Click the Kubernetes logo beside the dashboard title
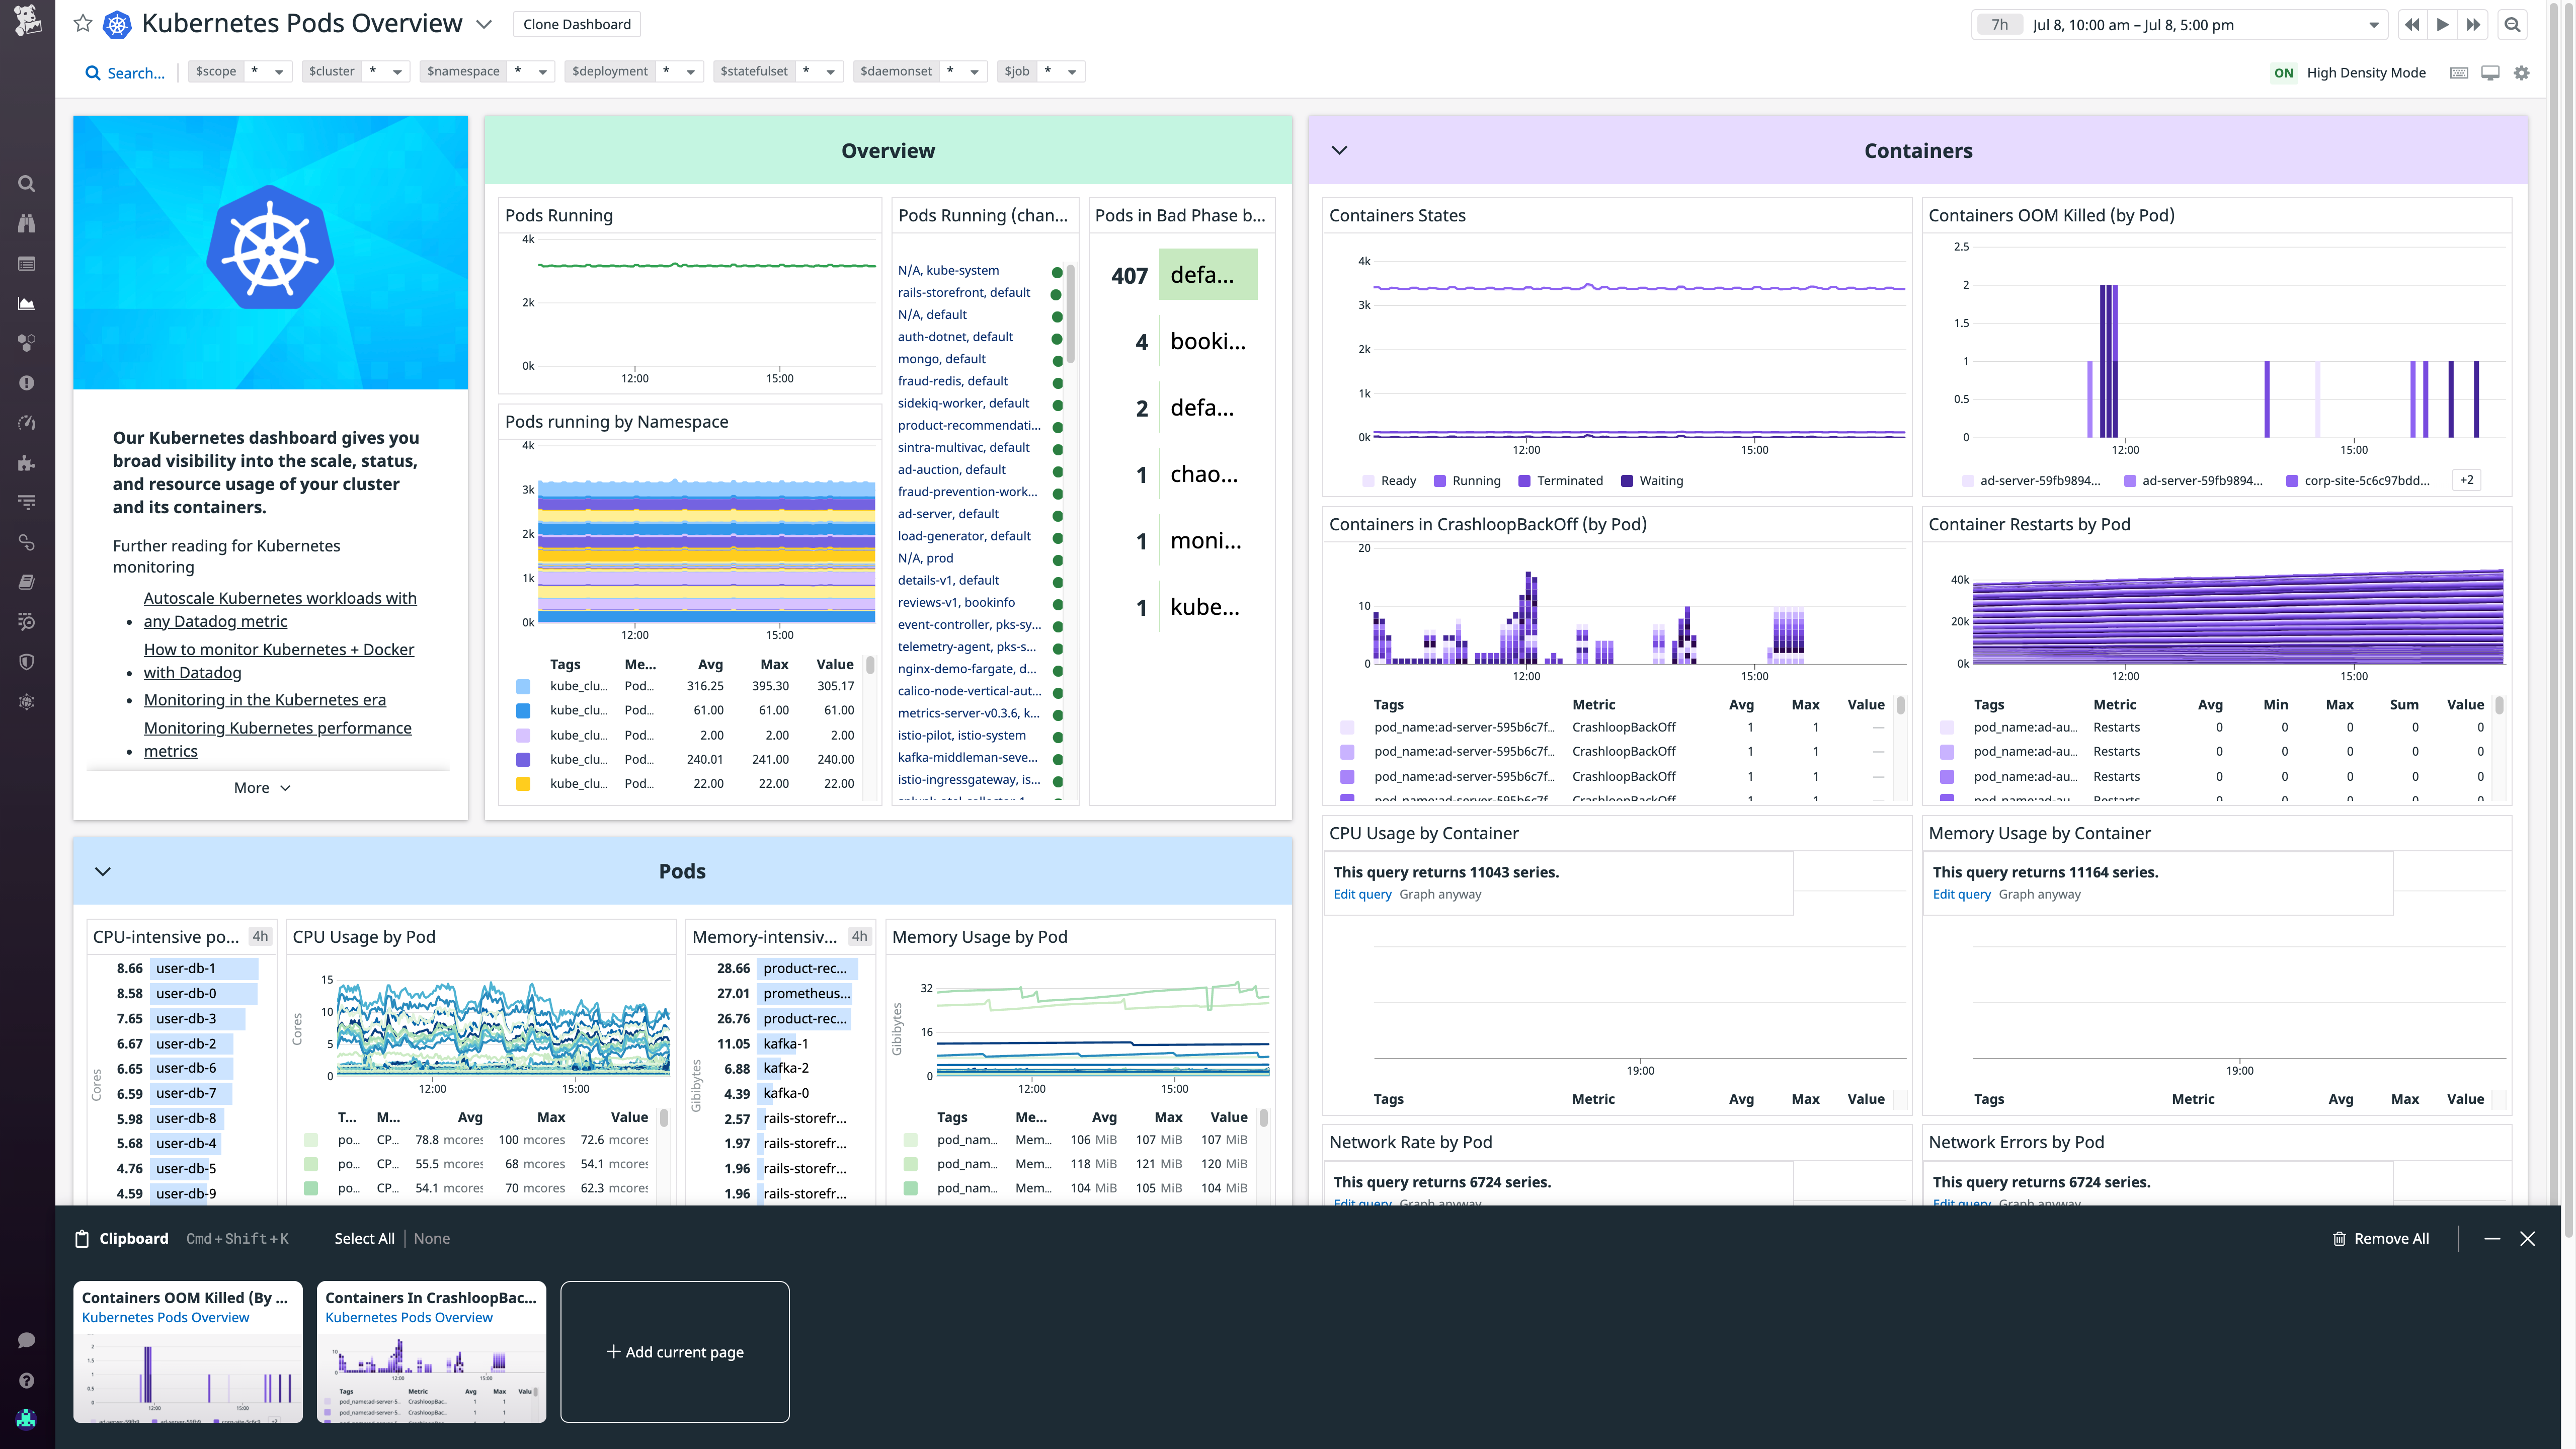 pos(117,23)
